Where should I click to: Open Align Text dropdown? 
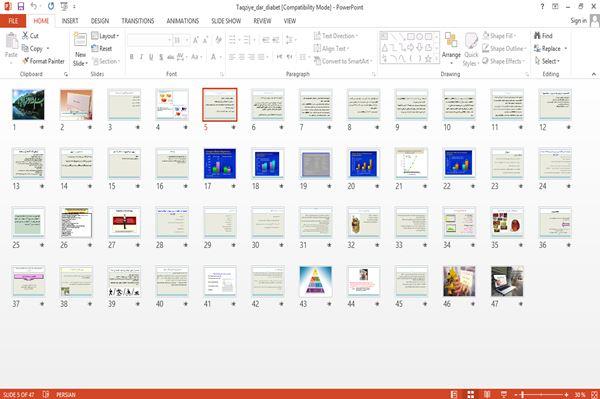[331, 48]
